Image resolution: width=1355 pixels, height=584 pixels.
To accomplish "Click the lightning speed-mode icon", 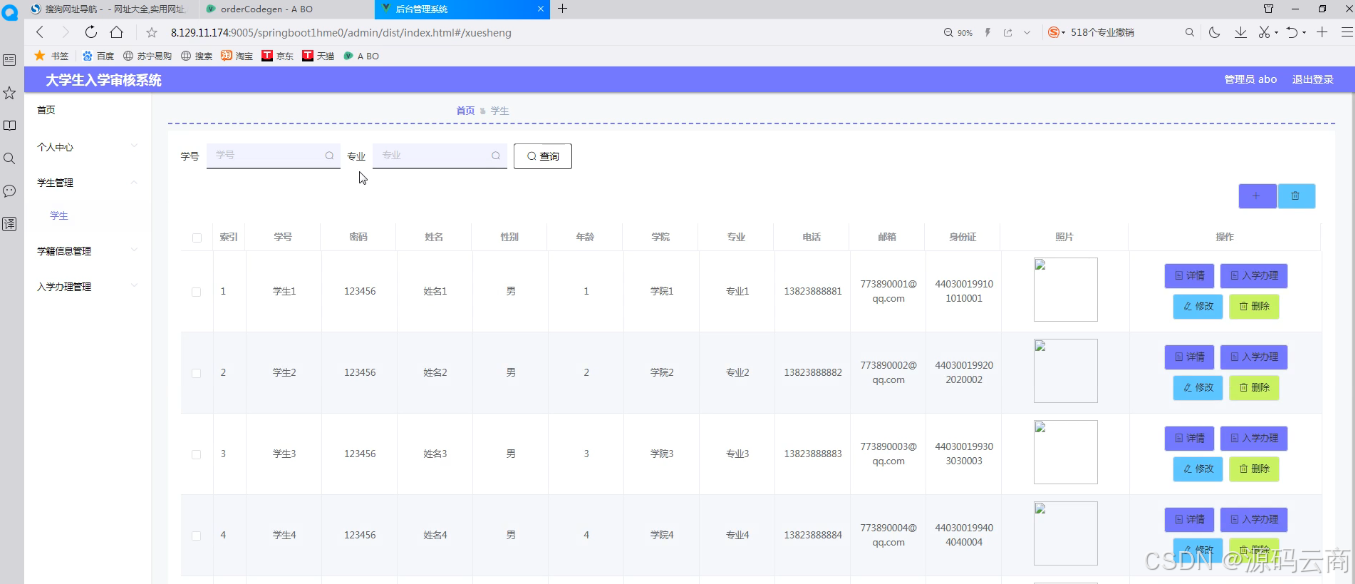I will point(988,32).
